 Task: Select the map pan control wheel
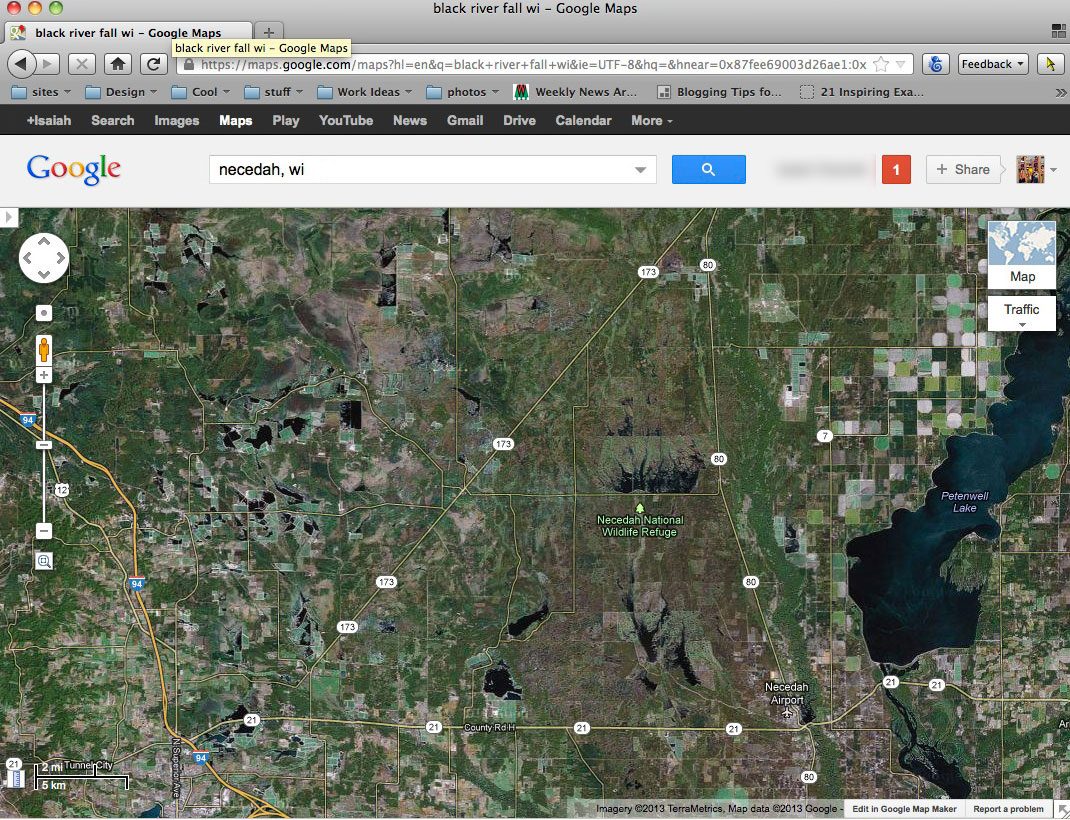(x=44, y=258)
